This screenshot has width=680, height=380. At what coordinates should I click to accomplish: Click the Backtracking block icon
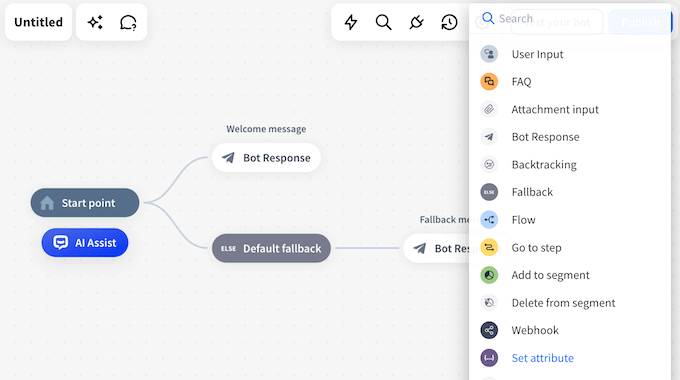(x=489, y=164)
